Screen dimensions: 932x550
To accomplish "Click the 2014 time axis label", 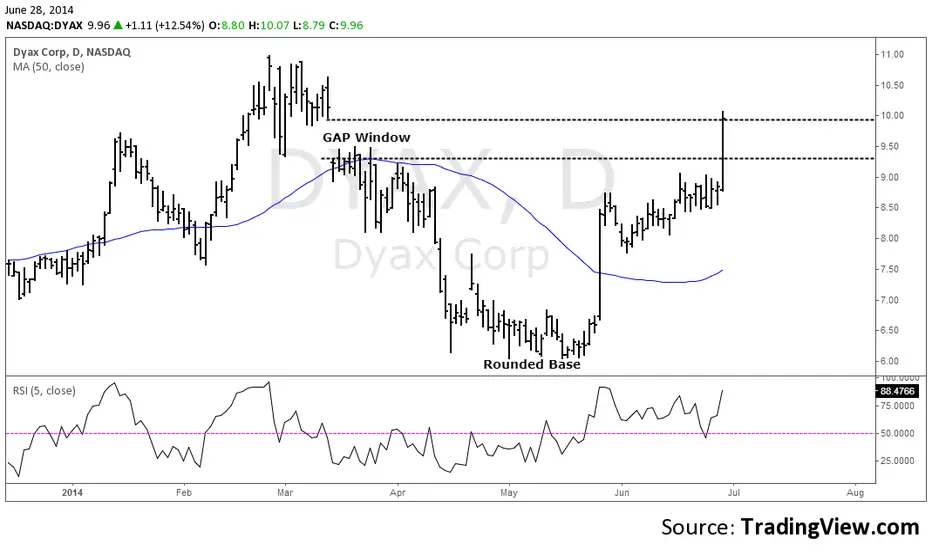I will coord(73,492).
